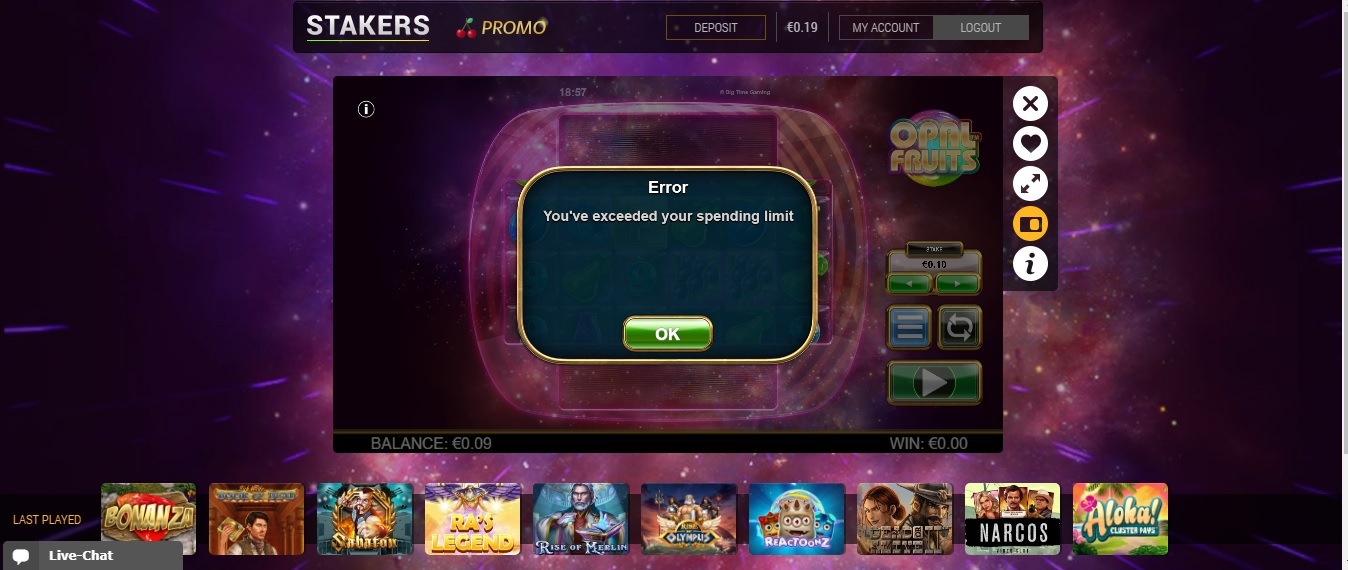Open the orange wallet icon
This screenshot has height=570, width=1348.
[1030, 223]
